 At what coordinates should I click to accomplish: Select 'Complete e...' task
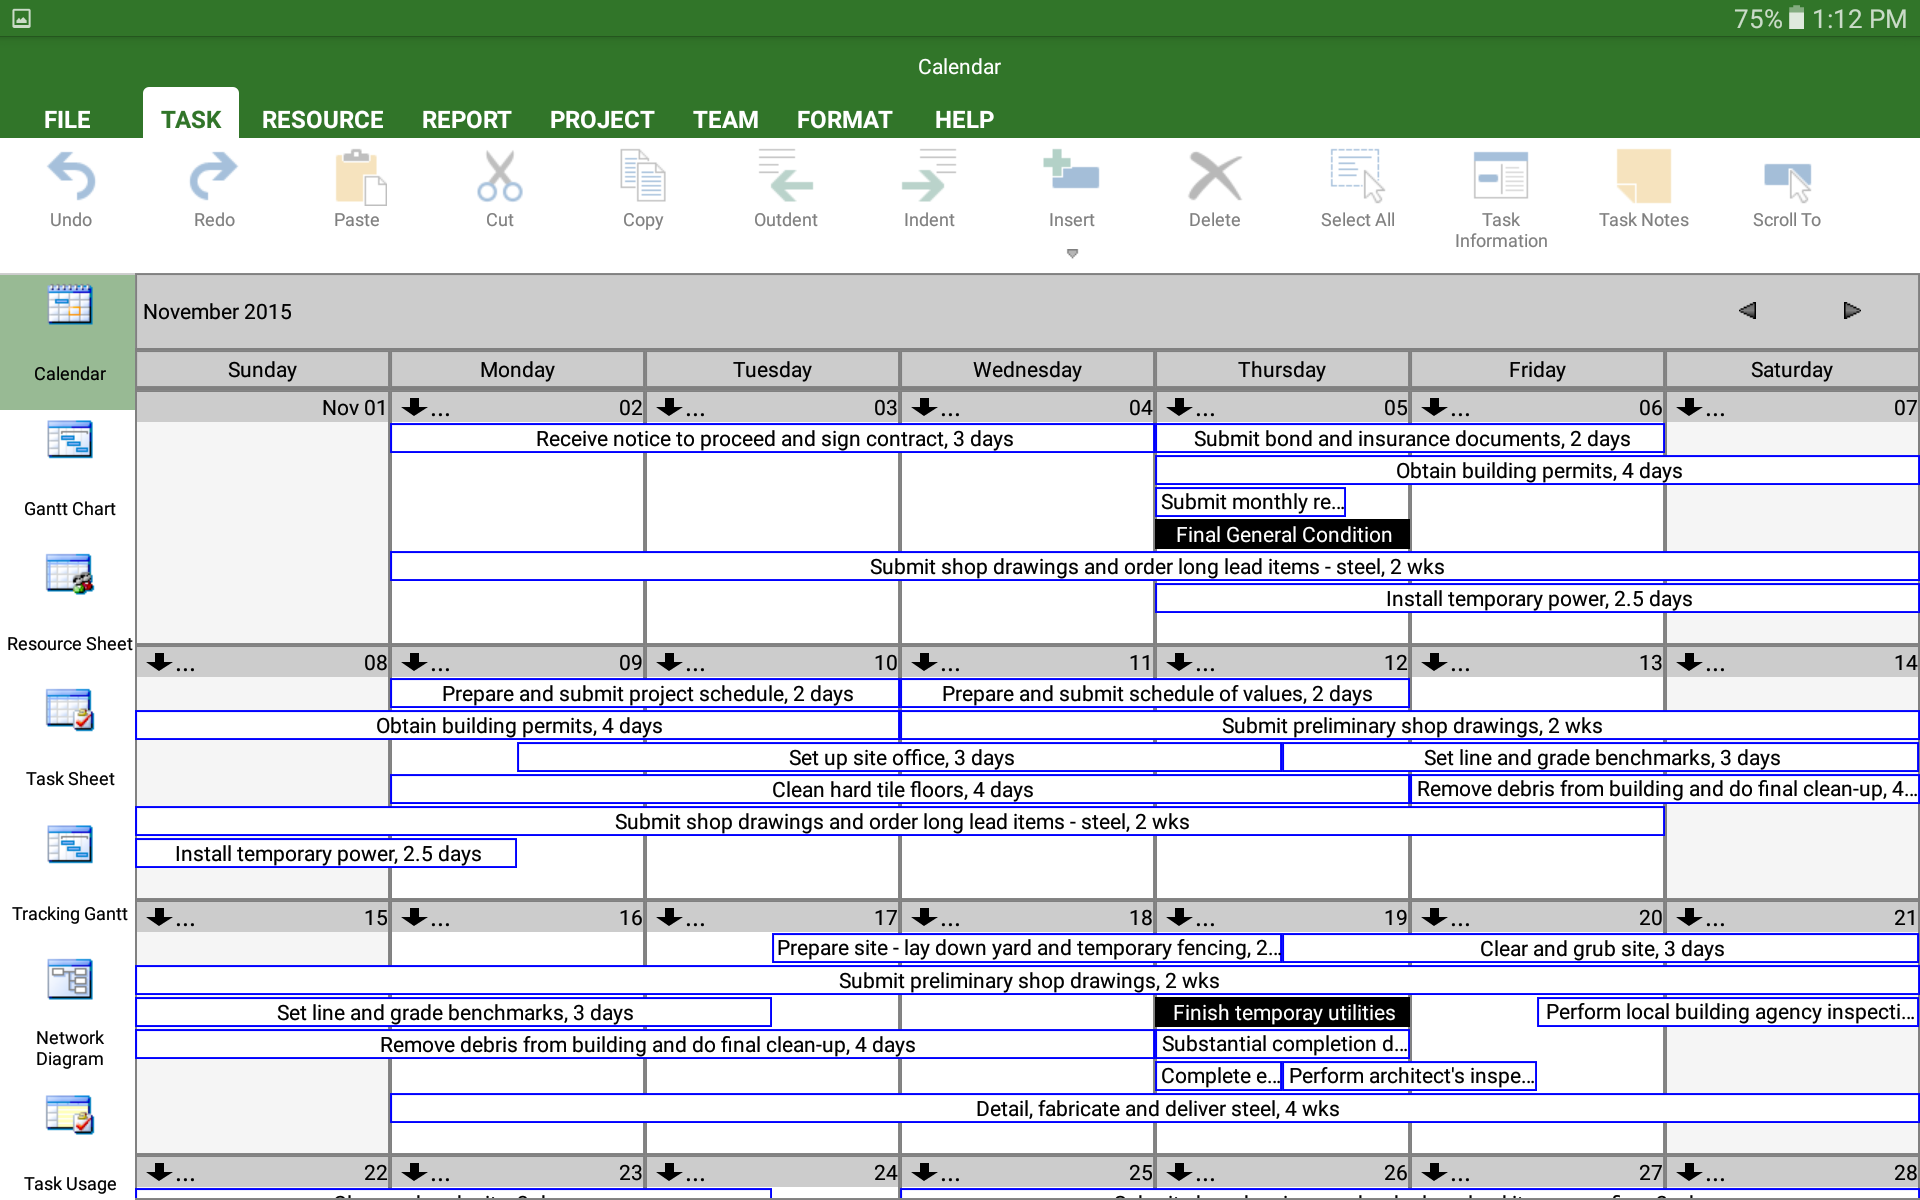(1219, 1076)
